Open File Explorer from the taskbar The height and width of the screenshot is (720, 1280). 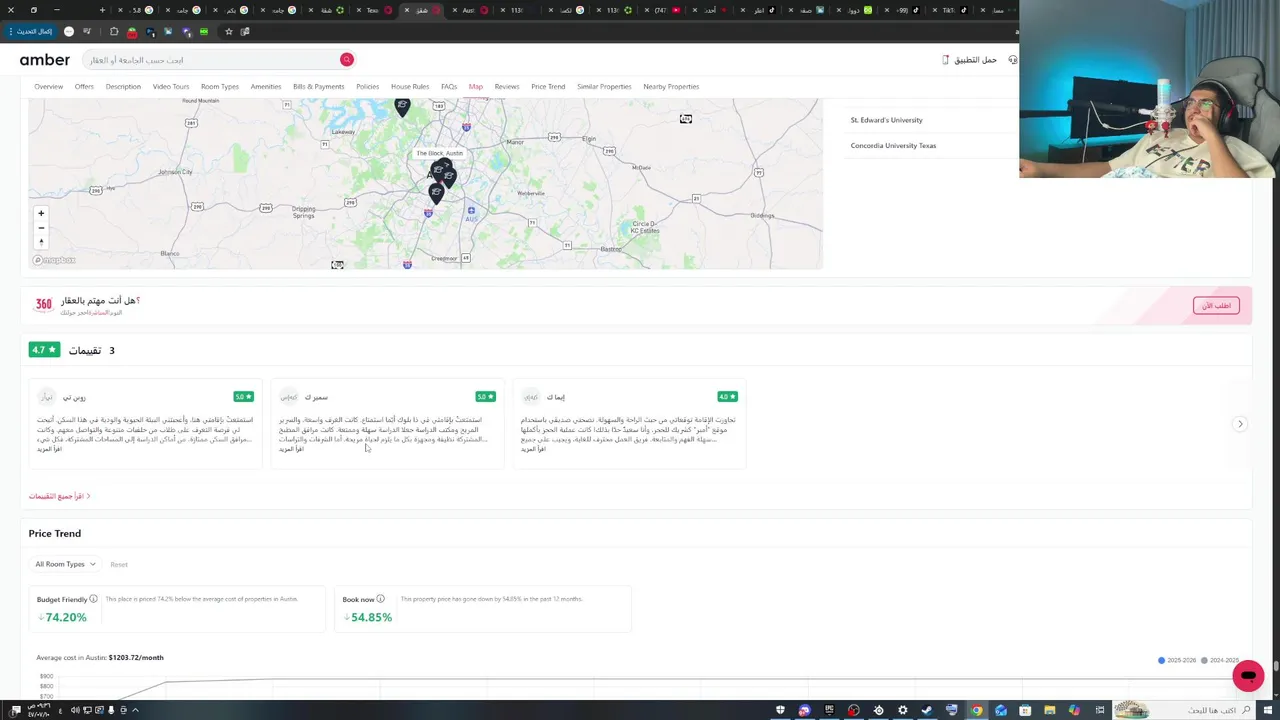(1049, 710)
